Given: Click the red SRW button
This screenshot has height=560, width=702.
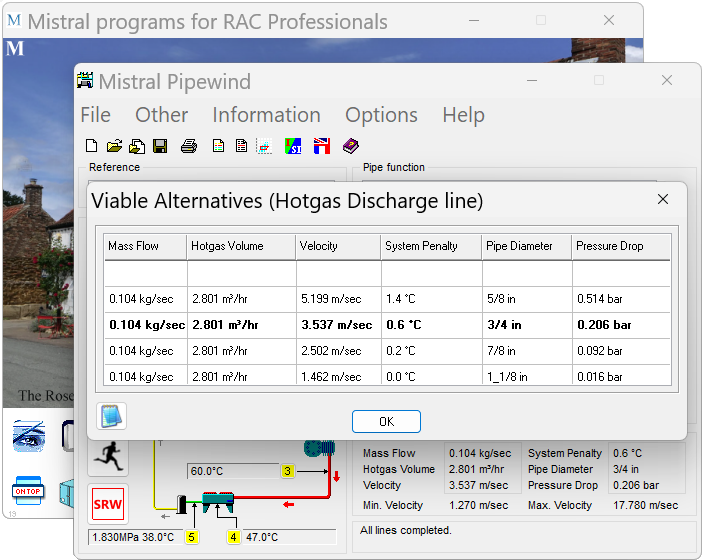Looking at the screenshot, I should tap(108, 504).
